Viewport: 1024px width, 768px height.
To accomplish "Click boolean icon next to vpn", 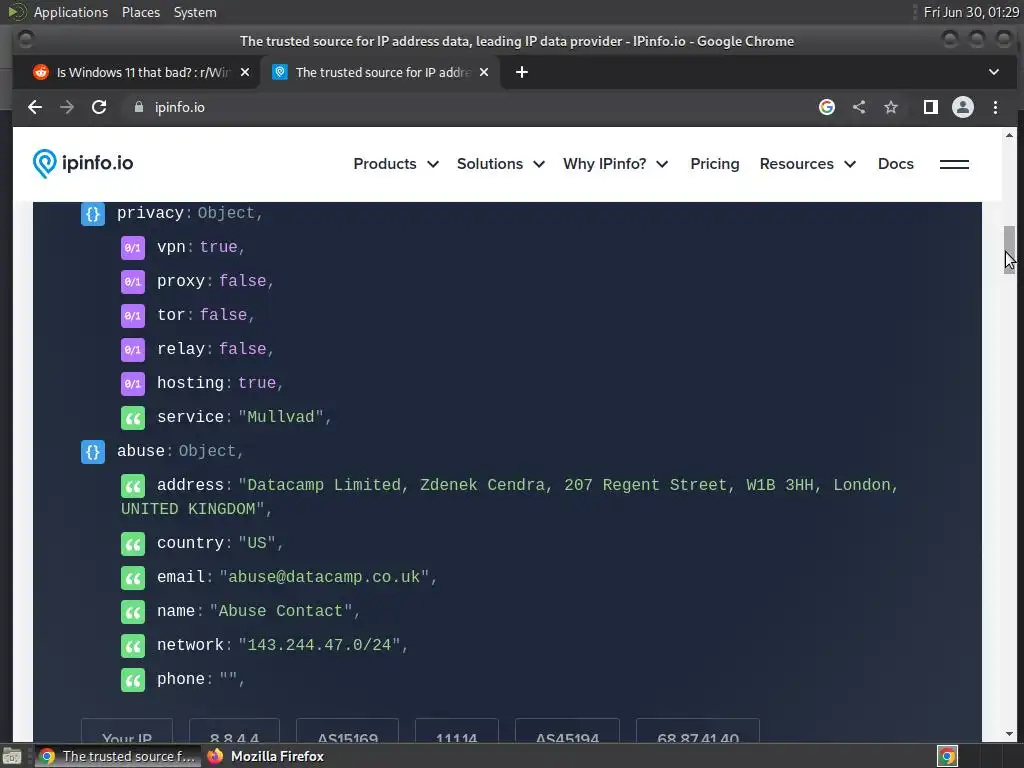I will tap(133, 248).
